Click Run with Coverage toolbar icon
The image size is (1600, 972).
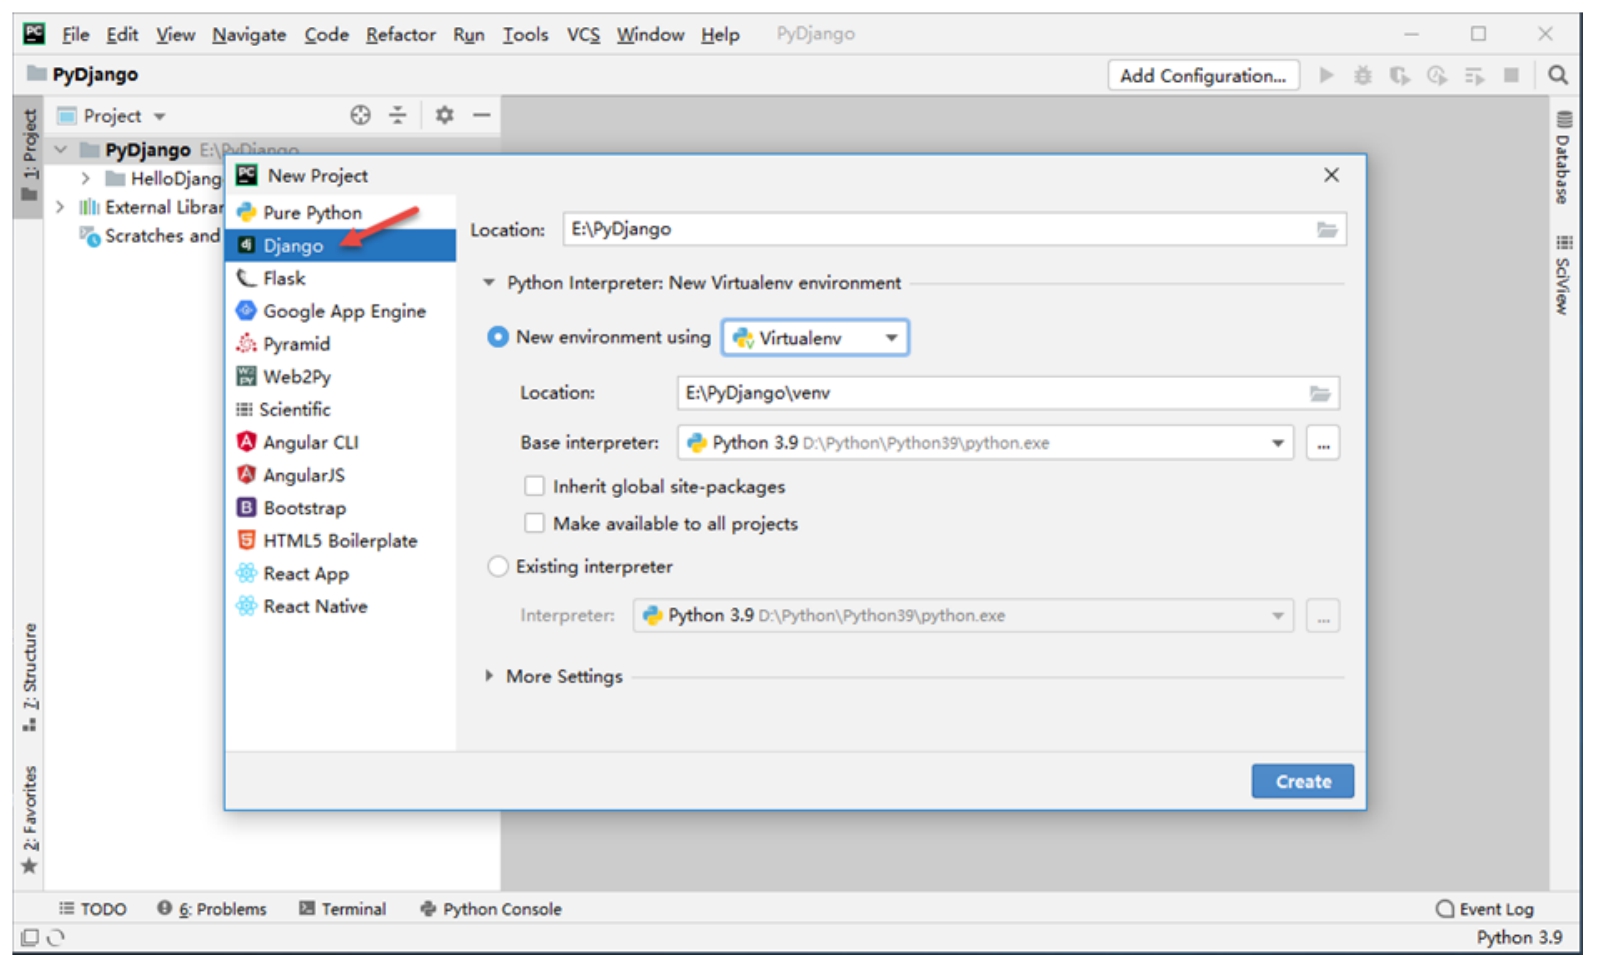(x=1400, y=75)
